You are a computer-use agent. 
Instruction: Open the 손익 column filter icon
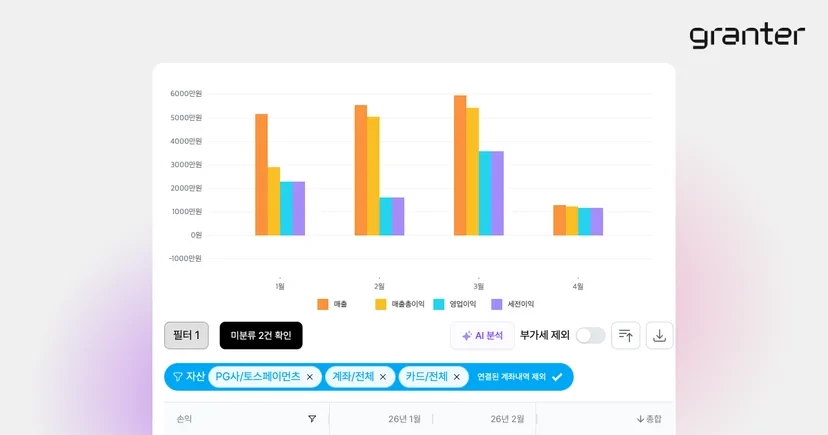click(312, 419)
